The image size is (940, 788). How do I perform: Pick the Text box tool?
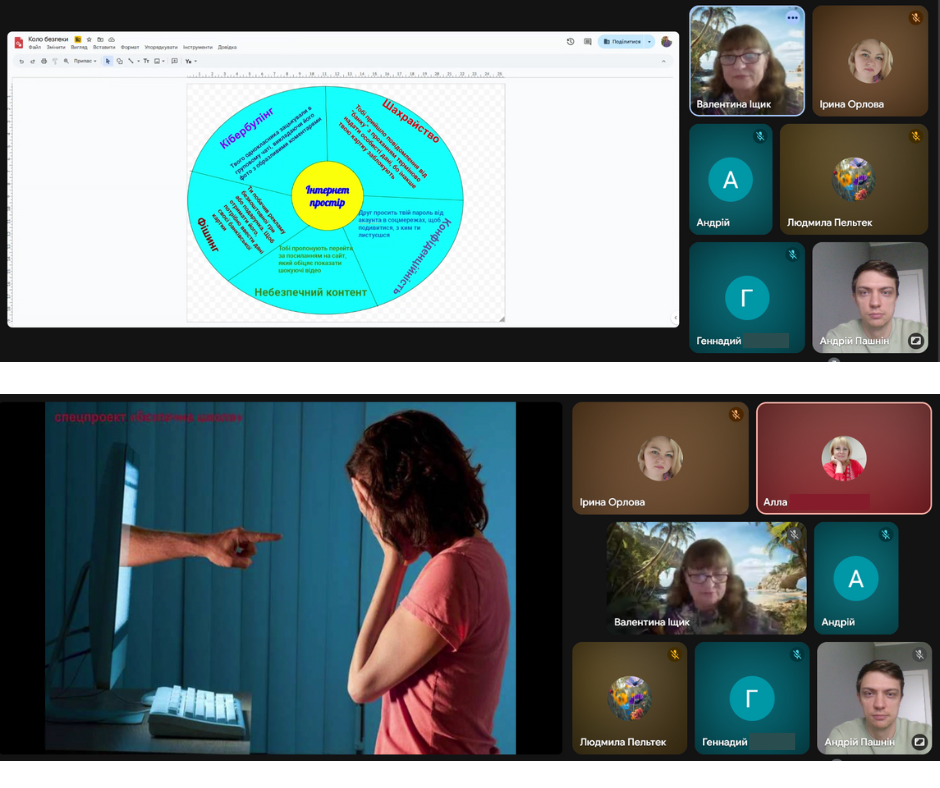coord(146,61)
